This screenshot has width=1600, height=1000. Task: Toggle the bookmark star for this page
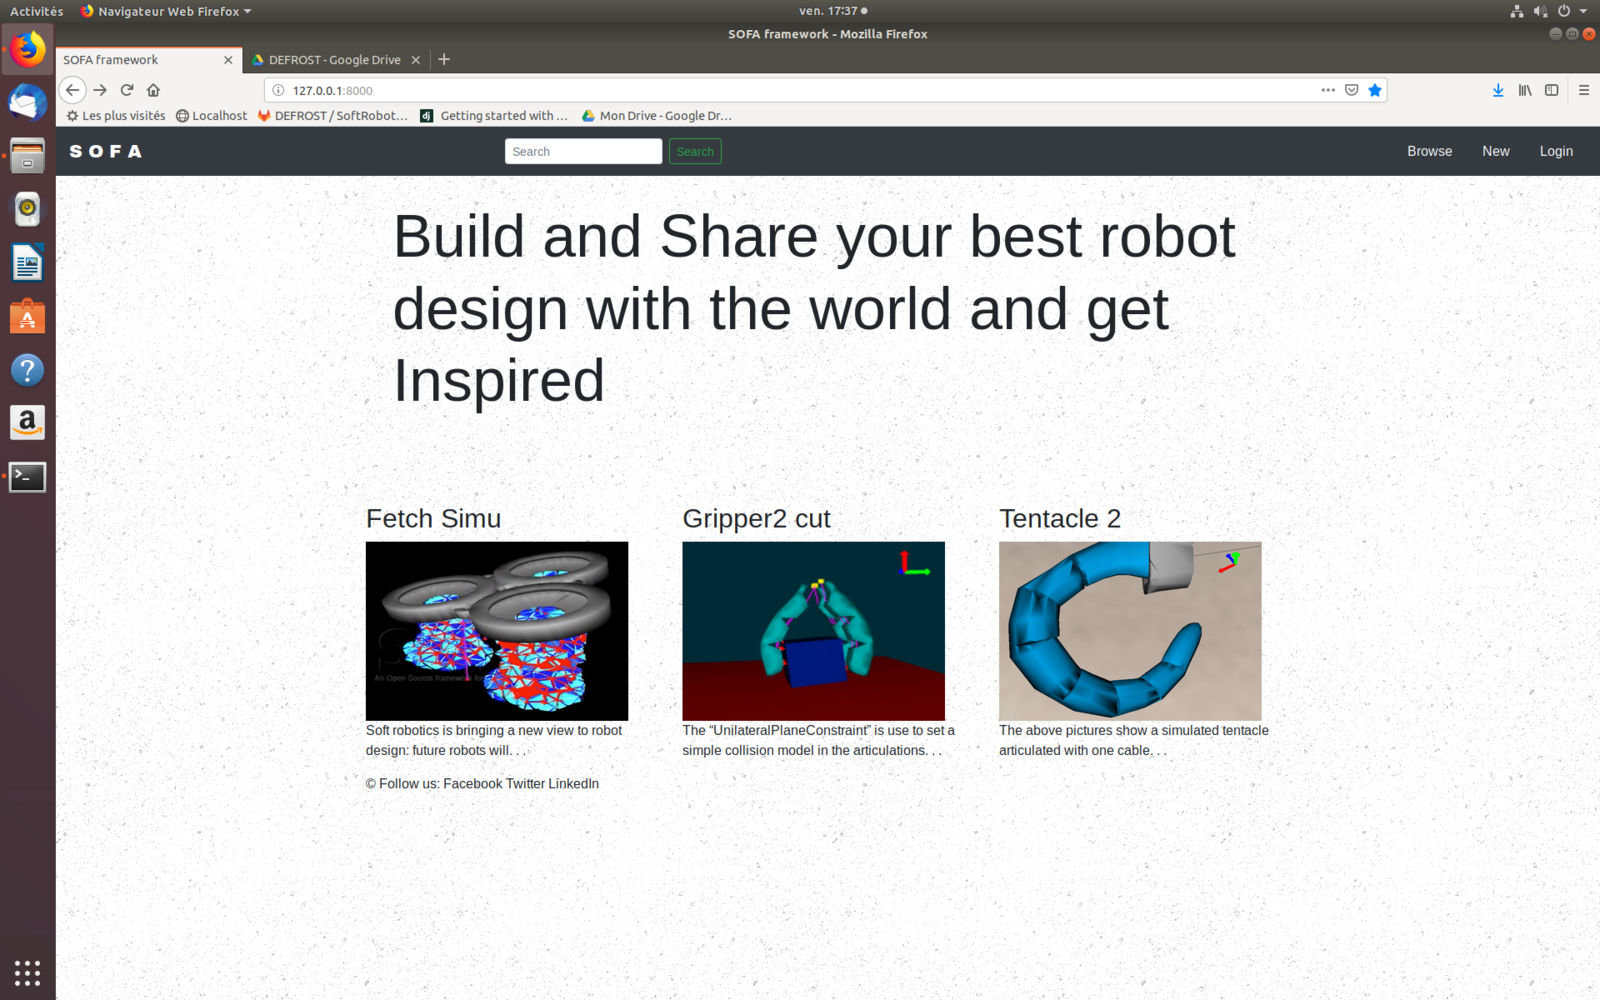tap(1375, 90)
